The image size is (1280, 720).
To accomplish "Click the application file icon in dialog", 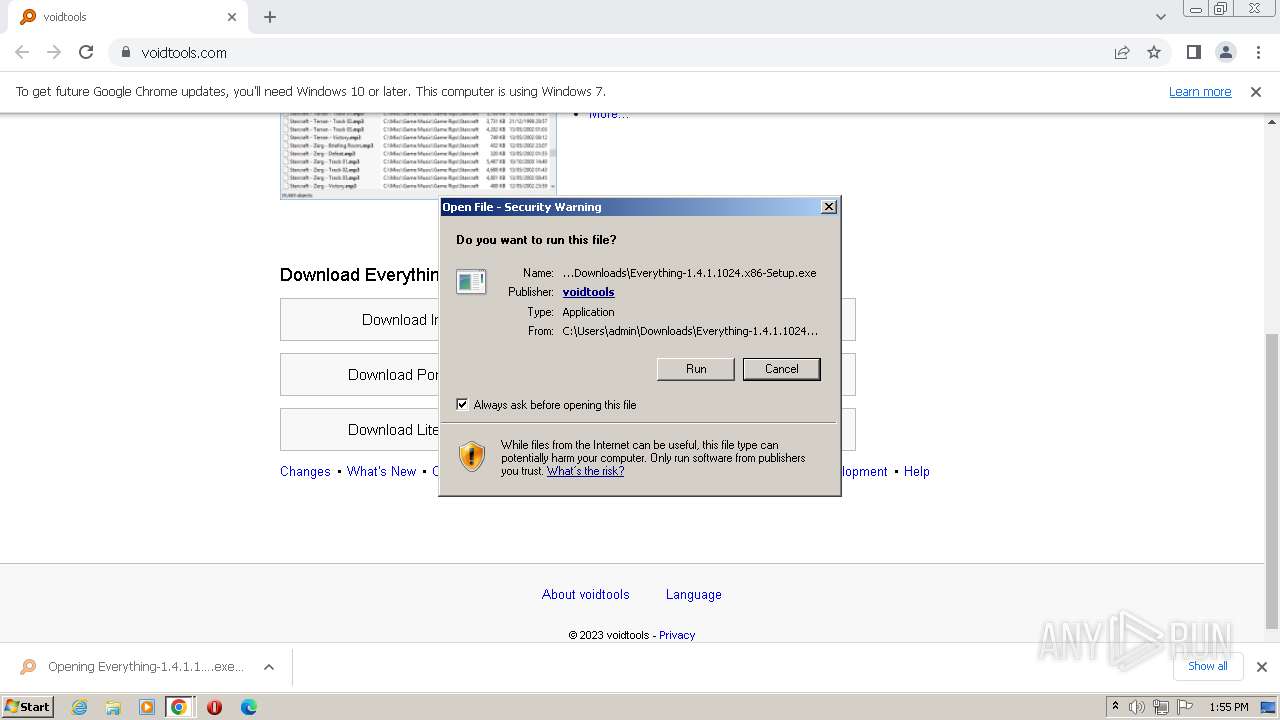I will (x=471, y=282).
